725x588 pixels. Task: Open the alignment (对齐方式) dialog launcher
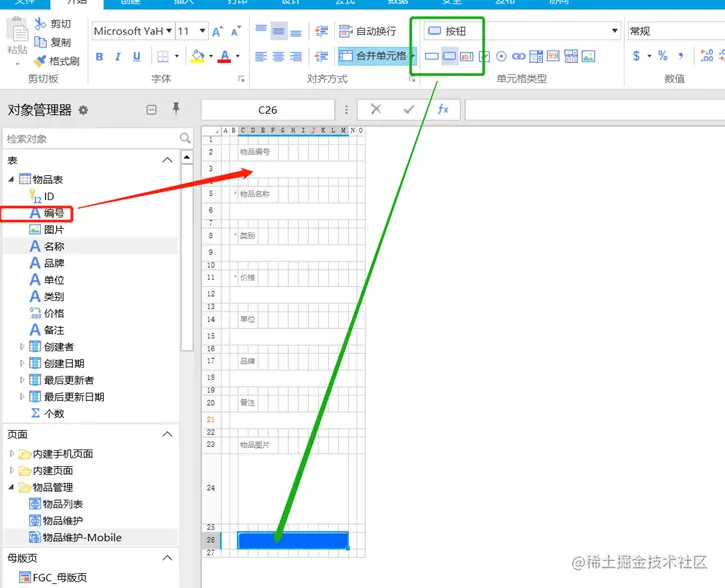(x=412, y=80)
